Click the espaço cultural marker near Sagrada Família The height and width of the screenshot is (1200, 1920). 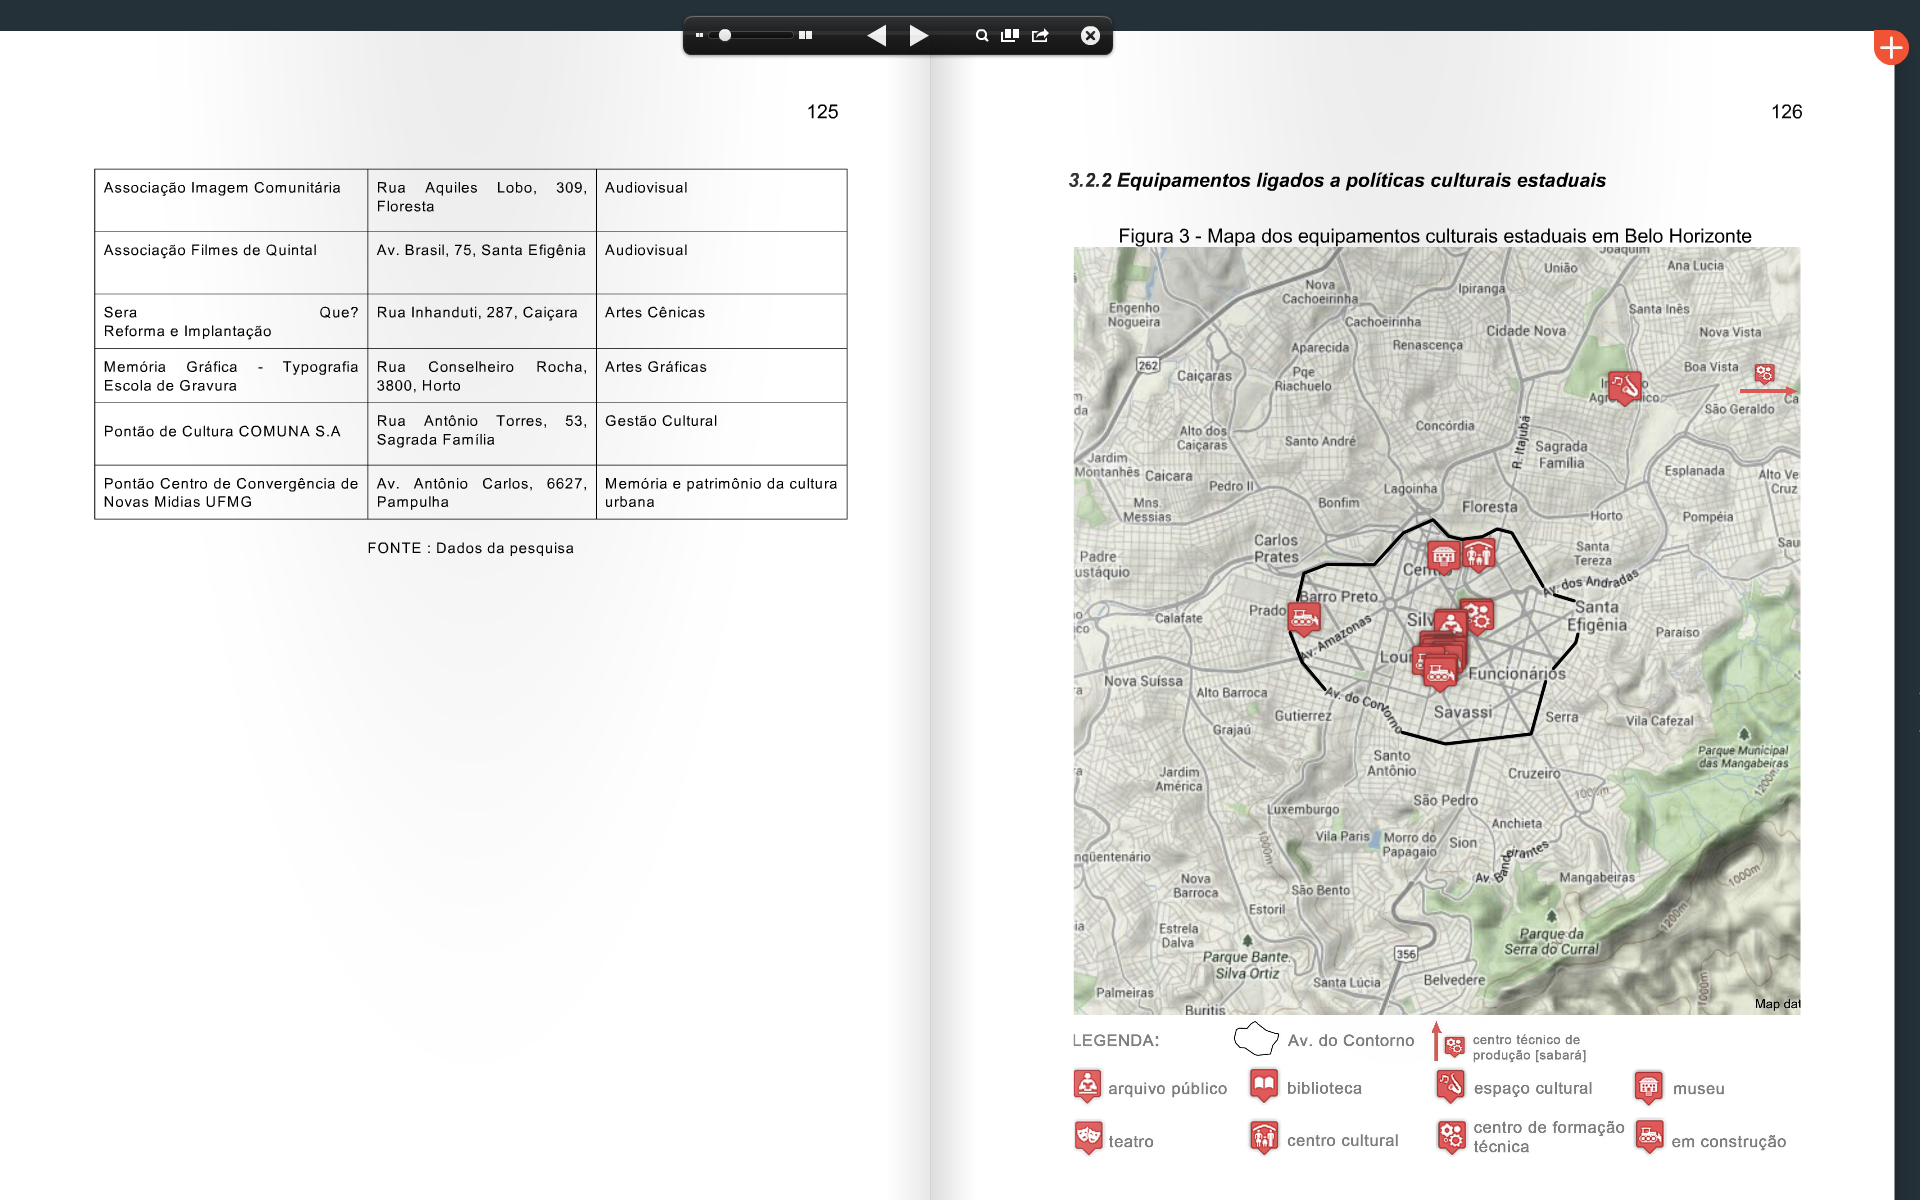click(x=1624, y=385)
